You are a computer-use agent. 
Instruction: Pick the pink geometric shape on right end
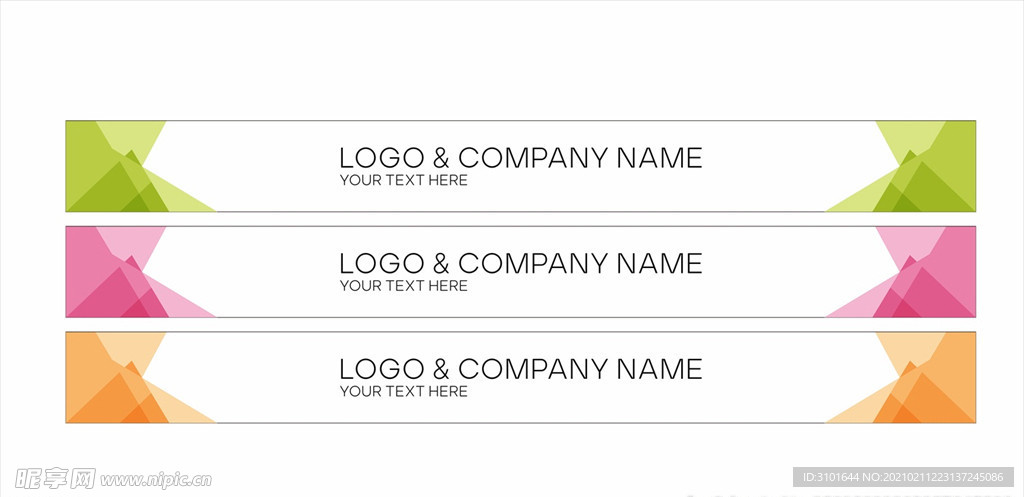coord(930,272)
